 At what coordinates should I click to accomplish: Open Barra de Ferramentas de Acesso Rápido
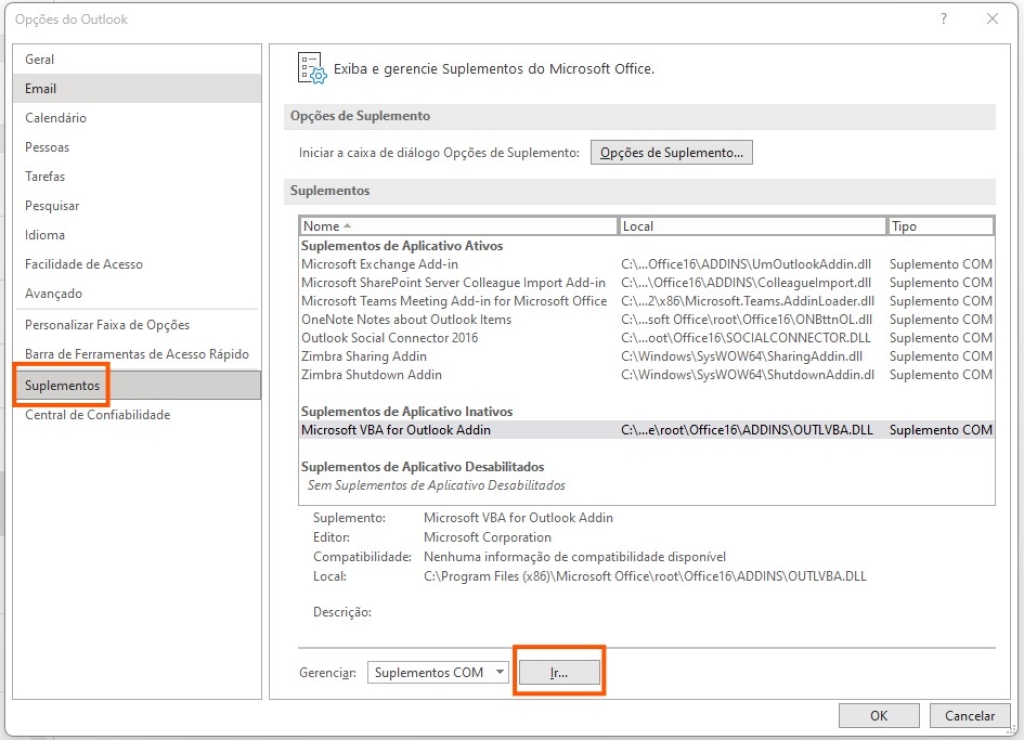point(137,354)
